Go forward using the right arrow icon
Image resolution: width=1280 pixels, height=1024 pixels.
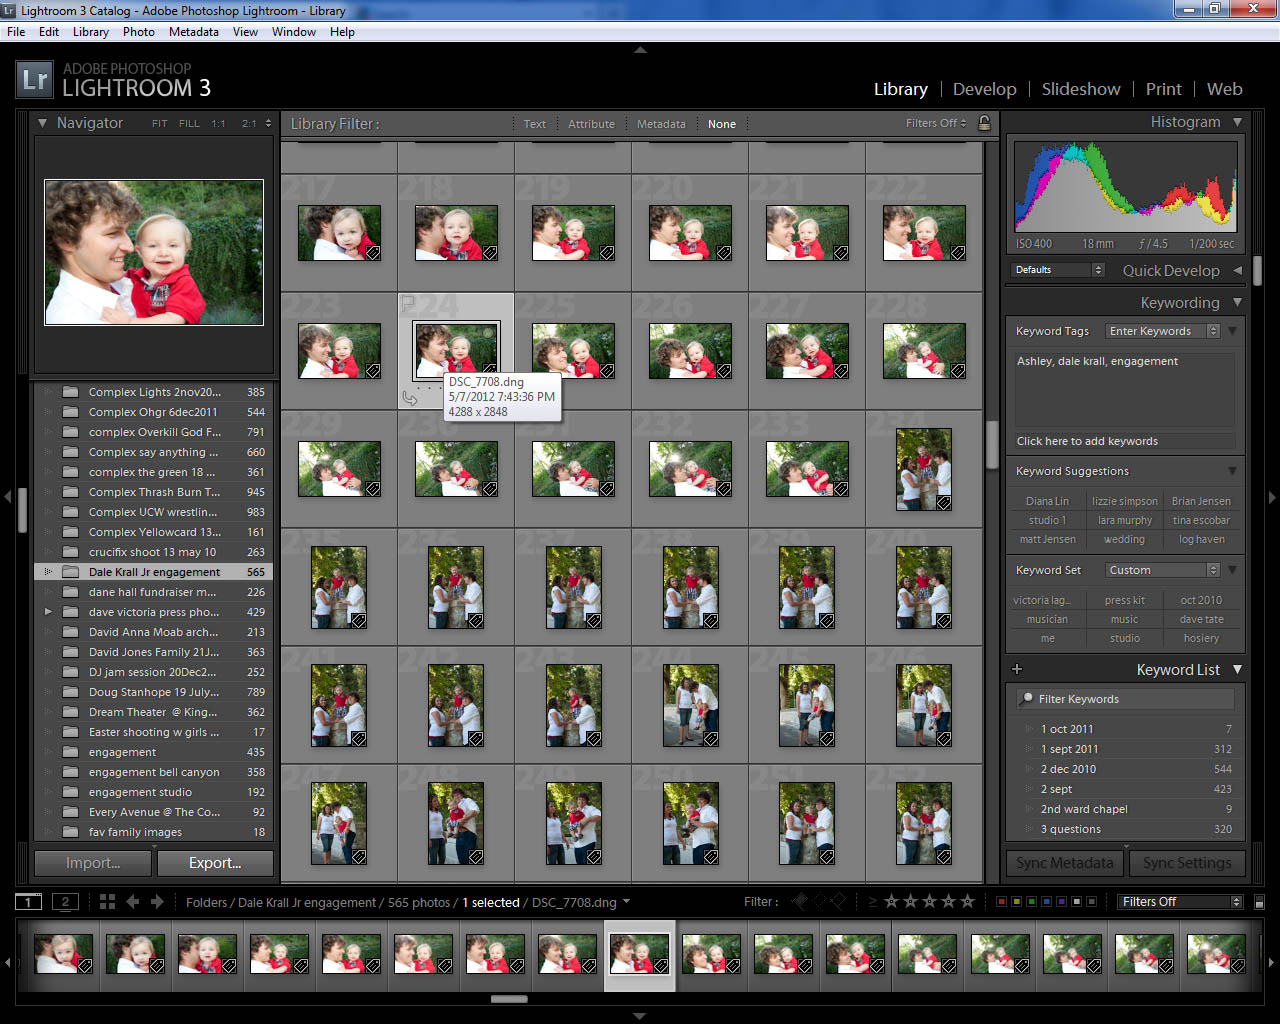point(157,902)
